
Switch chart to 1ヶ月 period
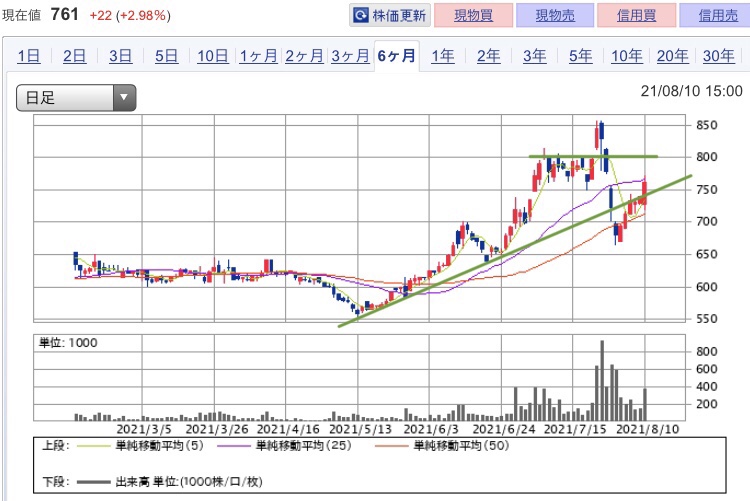click(258, 56)
